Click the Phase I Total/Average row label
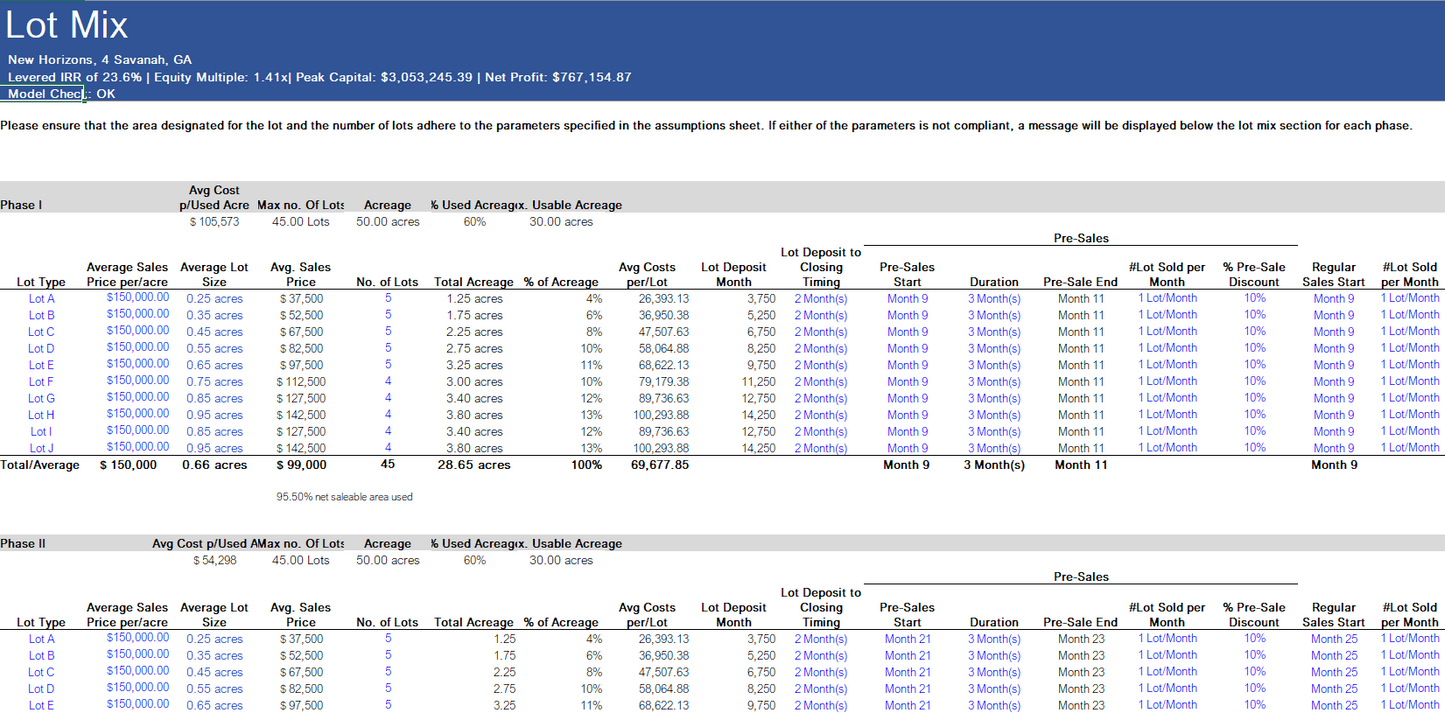This screenshot has width=1445, height=713. (x=40, y=465)
